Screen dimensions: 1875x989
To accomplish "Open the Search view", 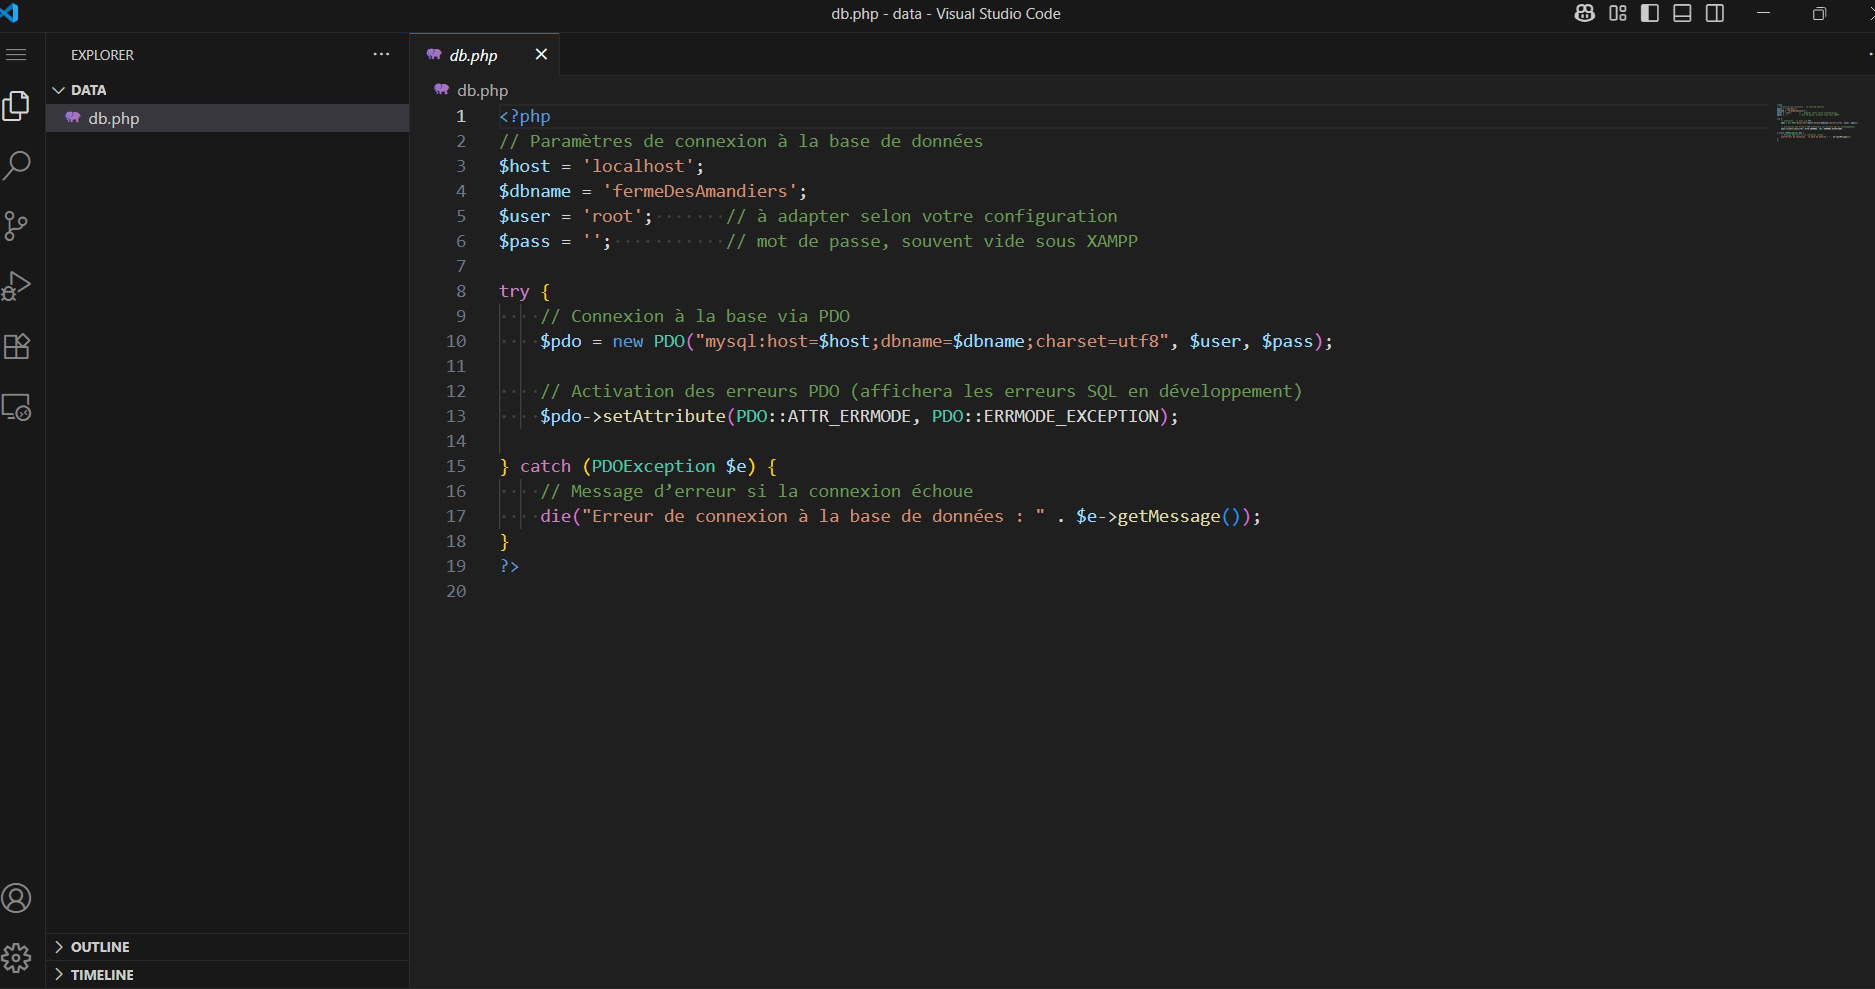I will [x=16, y=165].
